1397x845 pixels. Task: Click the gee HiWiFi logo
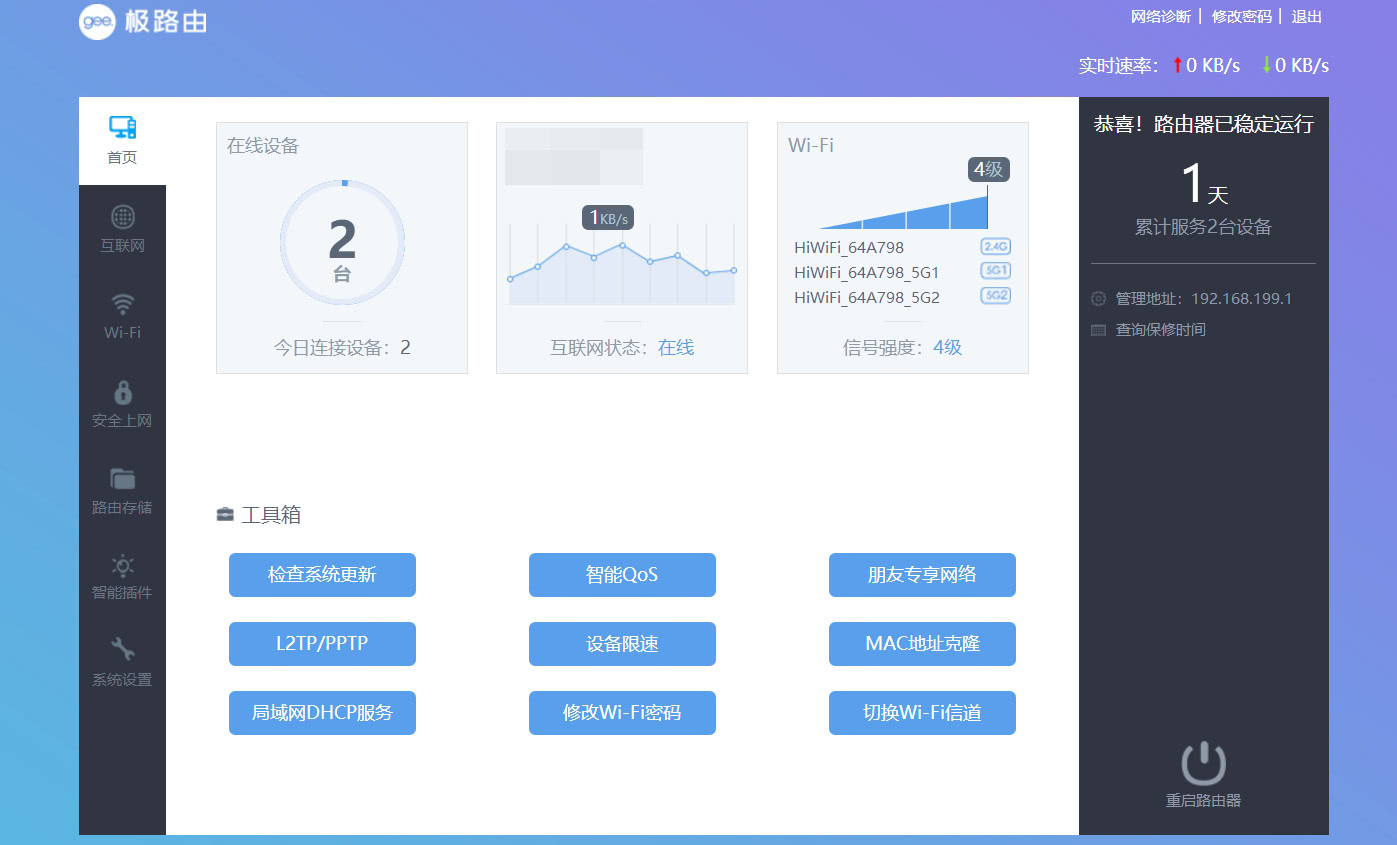(x=97, y=21)
